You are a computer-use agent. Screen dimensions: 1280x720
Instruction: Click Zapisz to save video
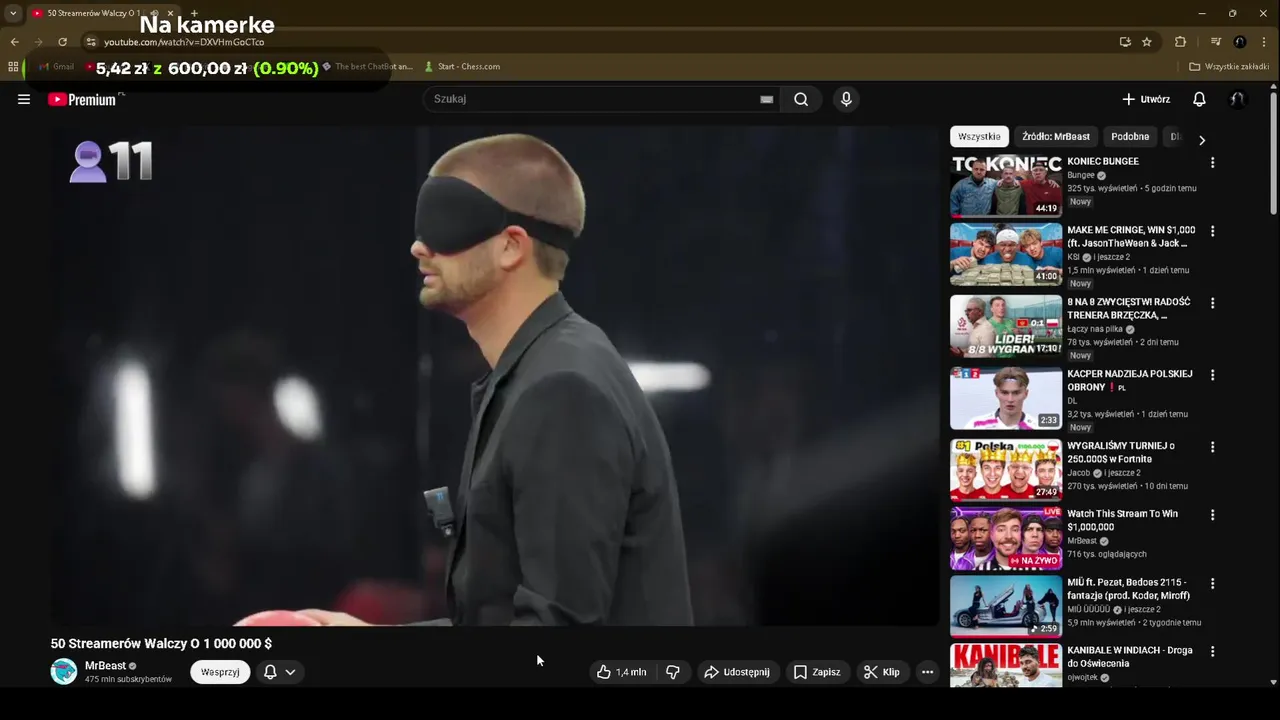pyautogui.click(x=817, y=672)
